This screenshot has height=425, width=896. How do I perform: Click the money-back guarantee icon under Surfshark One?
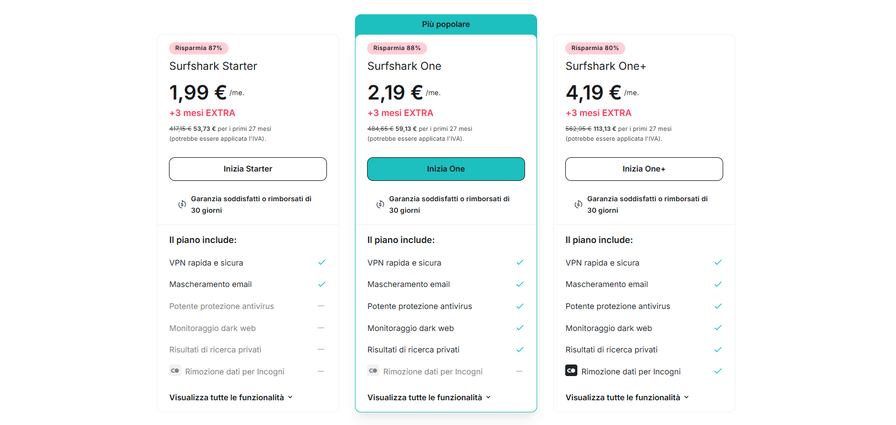click(x=380, y=204)
